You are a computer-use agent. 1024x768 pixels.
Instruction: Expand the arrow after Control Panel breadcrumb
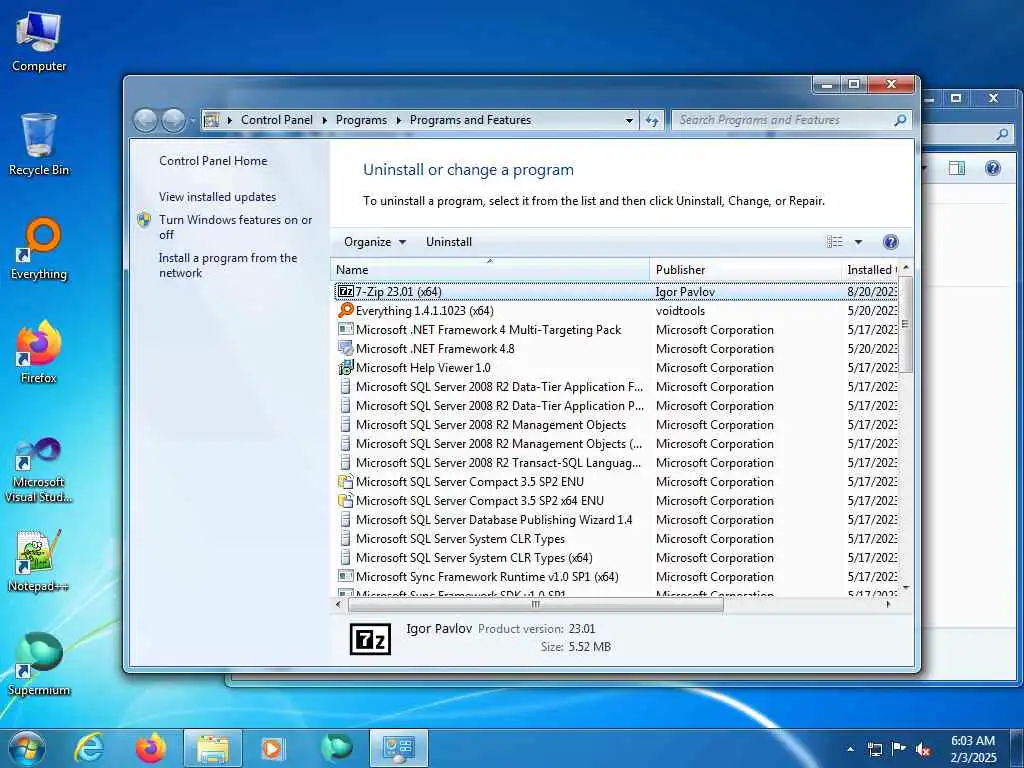point(325,120)
